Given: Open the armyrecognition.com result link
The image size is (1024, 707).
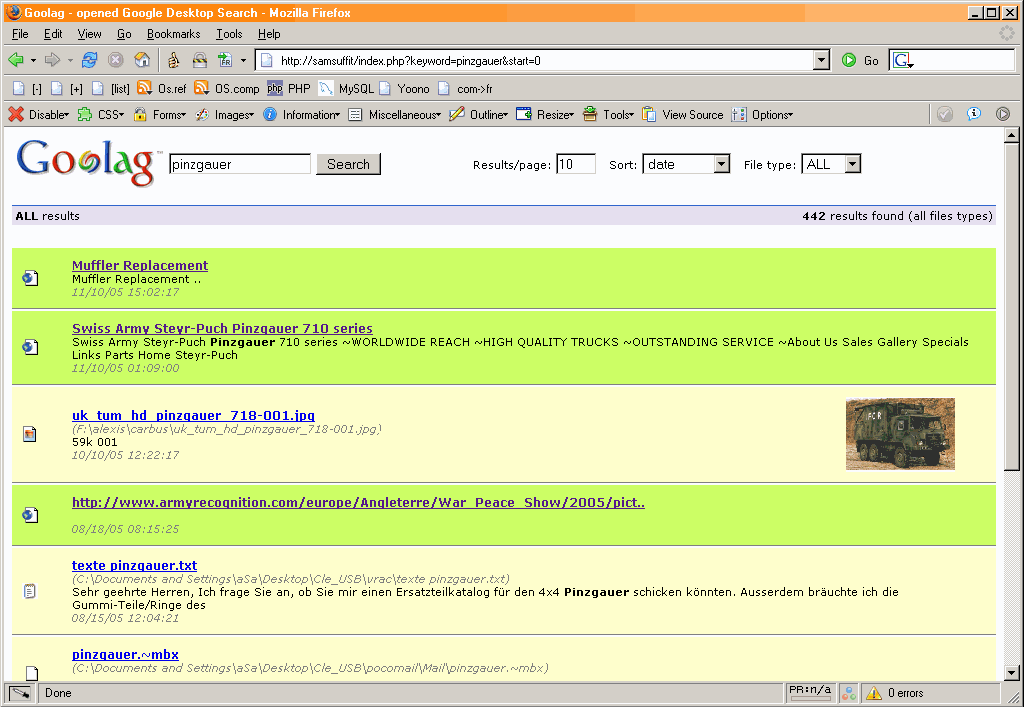Looking at the screenshot, I should (x=358, y=502).
